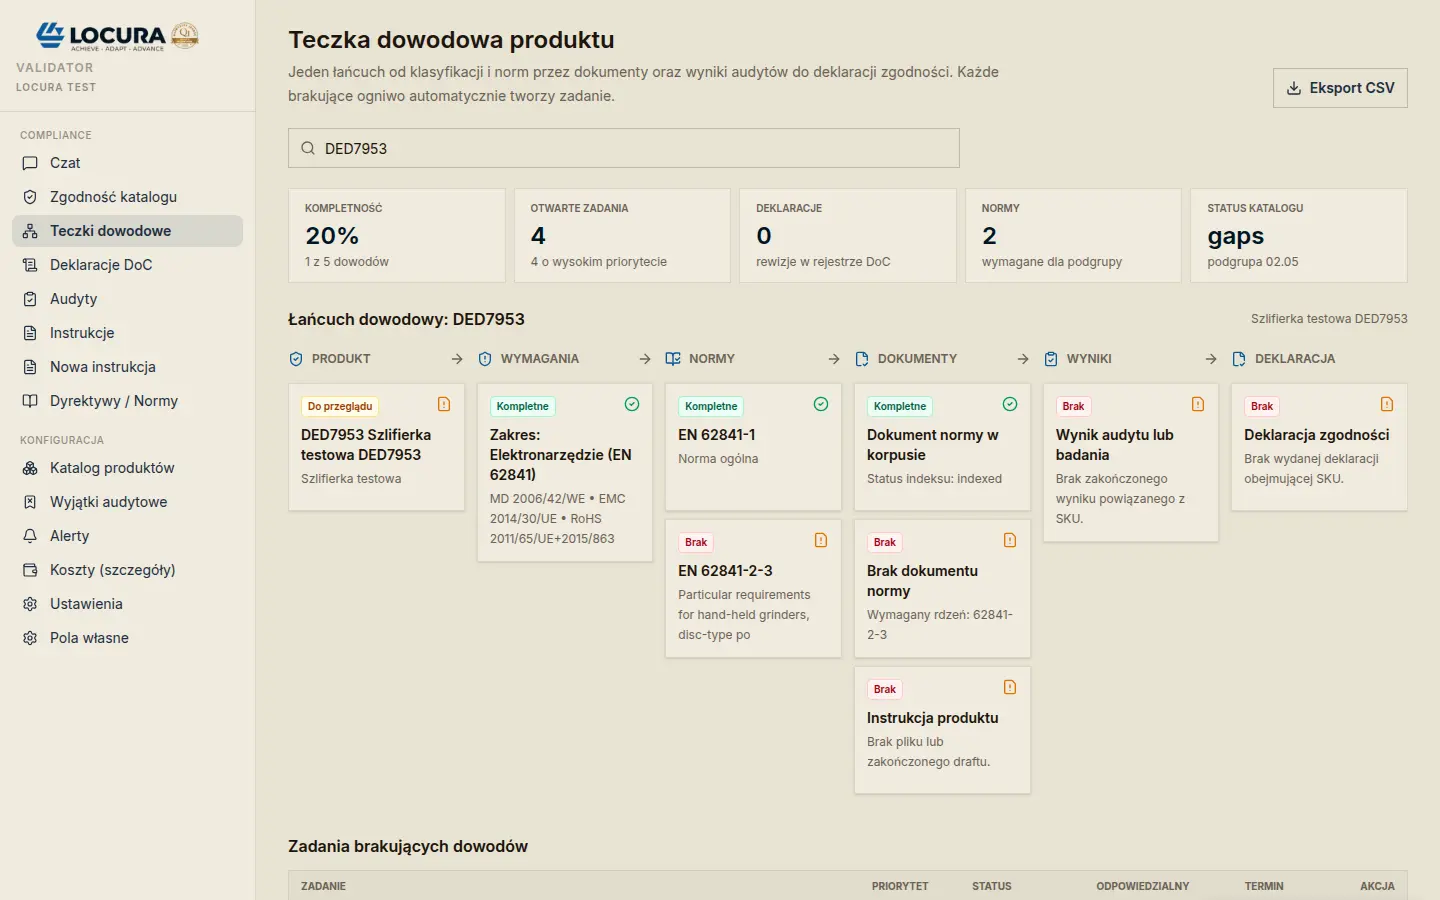Click the Teczki dowodowe hierarchy icon

coord(30,231)
